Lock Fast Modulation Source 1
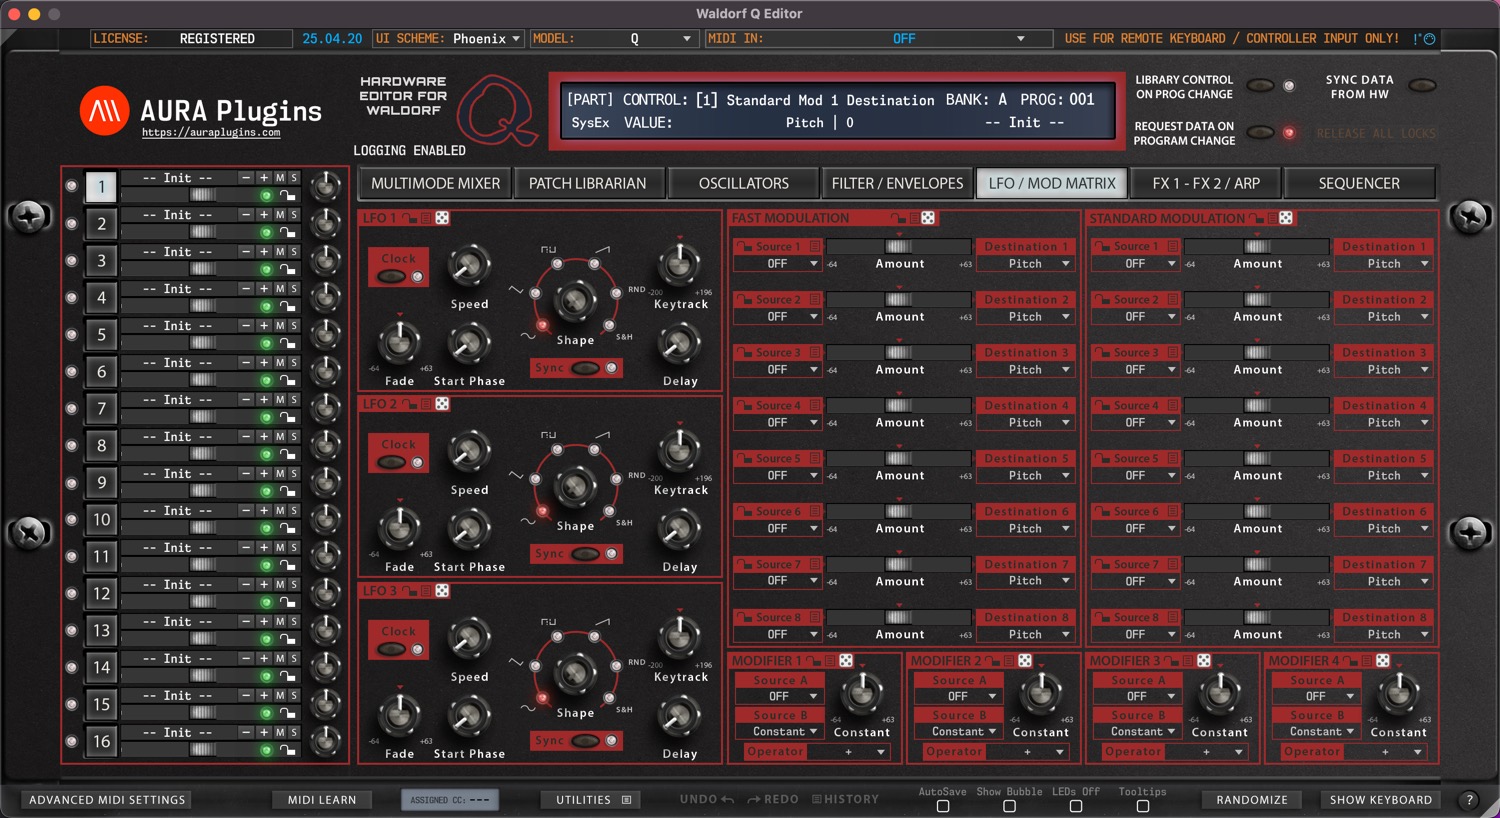The image size is (1500, 818). coord(744,247)
